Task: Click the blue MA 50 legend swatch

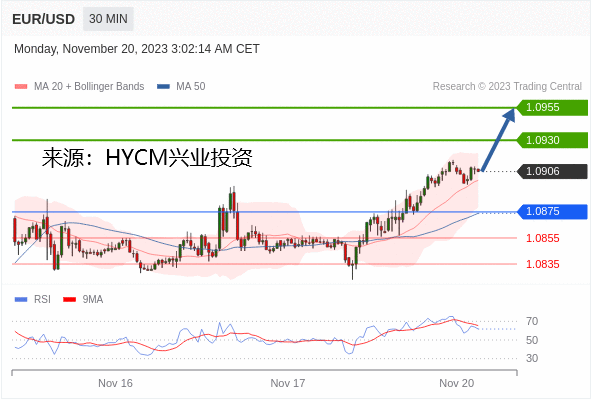Action: click(163, 87)
